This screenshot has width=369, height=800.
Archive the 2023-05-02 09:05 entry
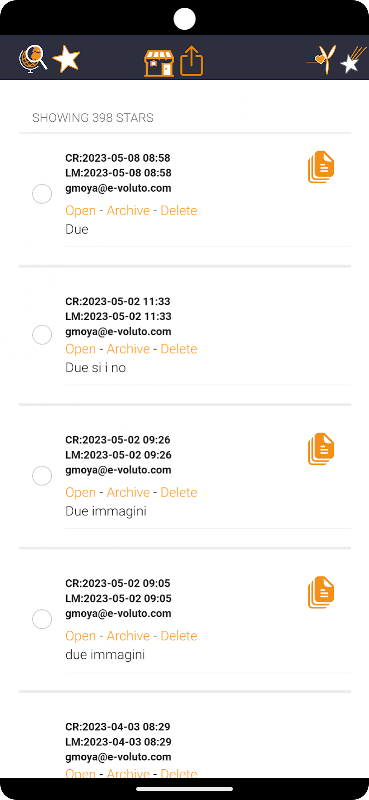coord(128,636)
